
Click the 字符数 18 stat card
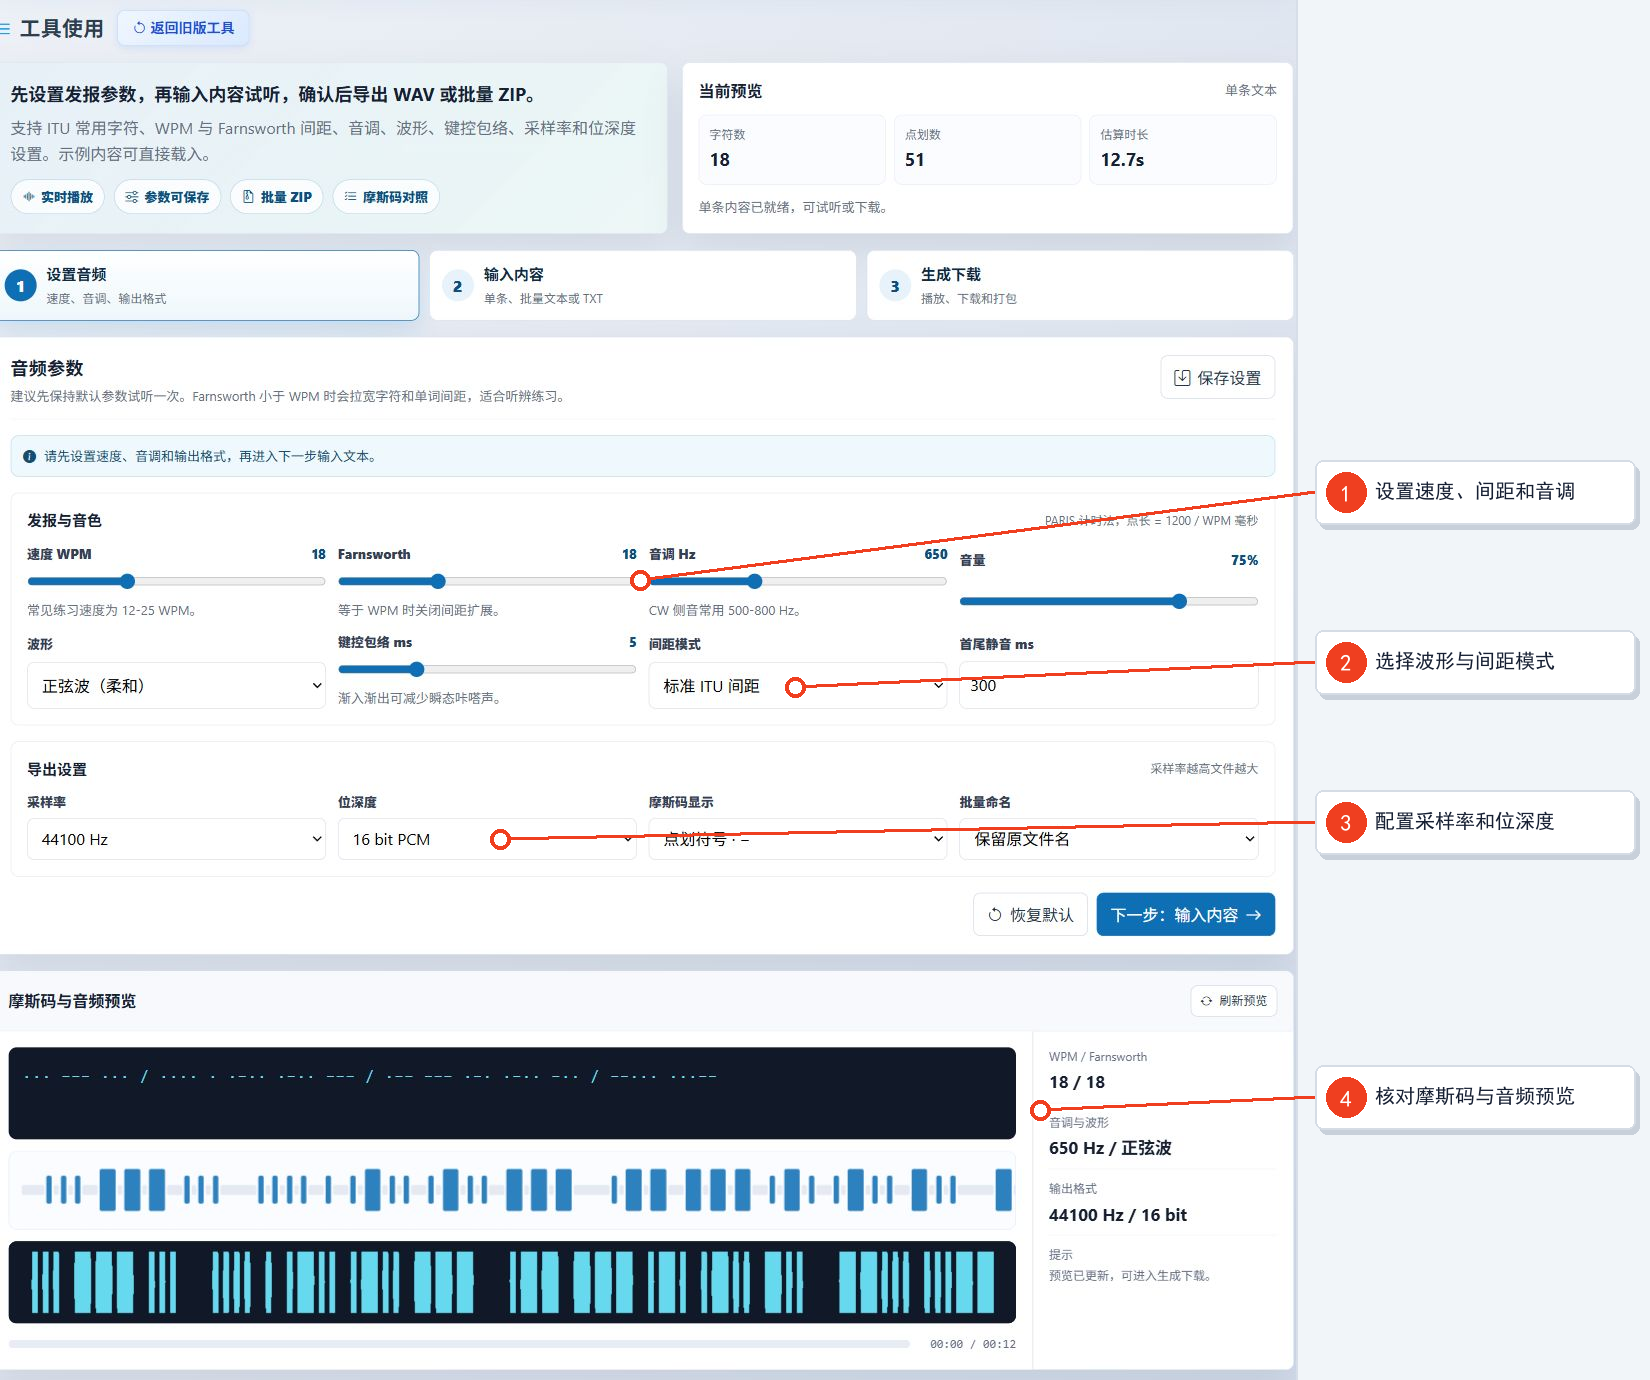click(x=792, y=150)
